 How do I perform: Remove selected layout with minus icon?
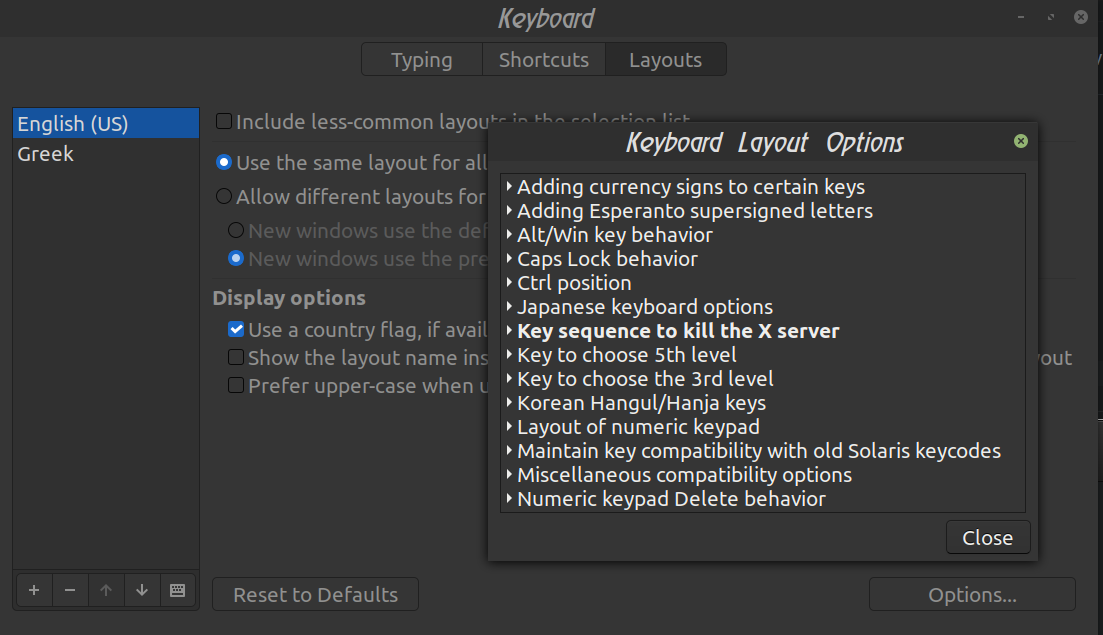70,590
